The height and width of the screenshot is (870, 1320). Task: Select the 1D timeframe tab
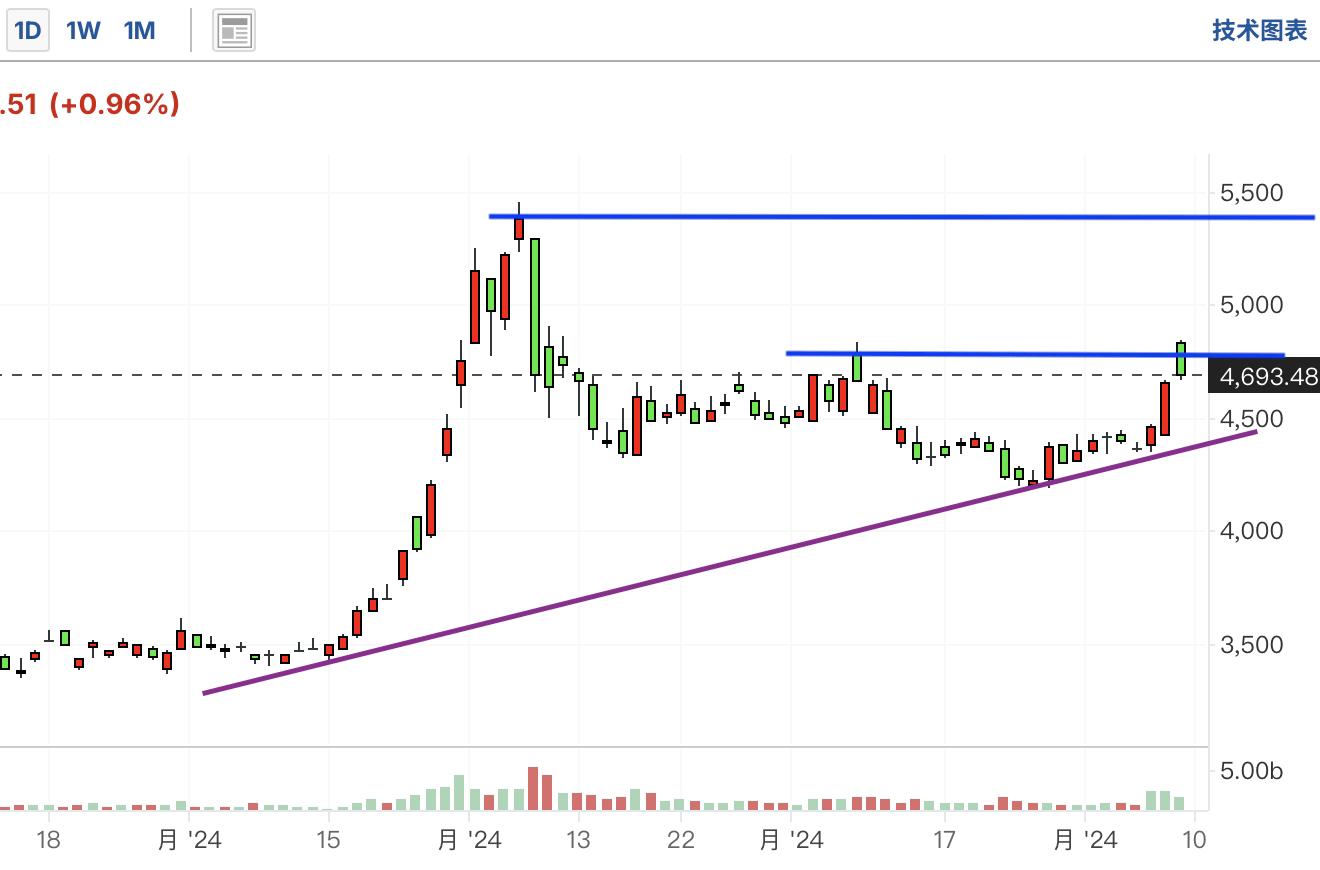(x=28, y=31)
